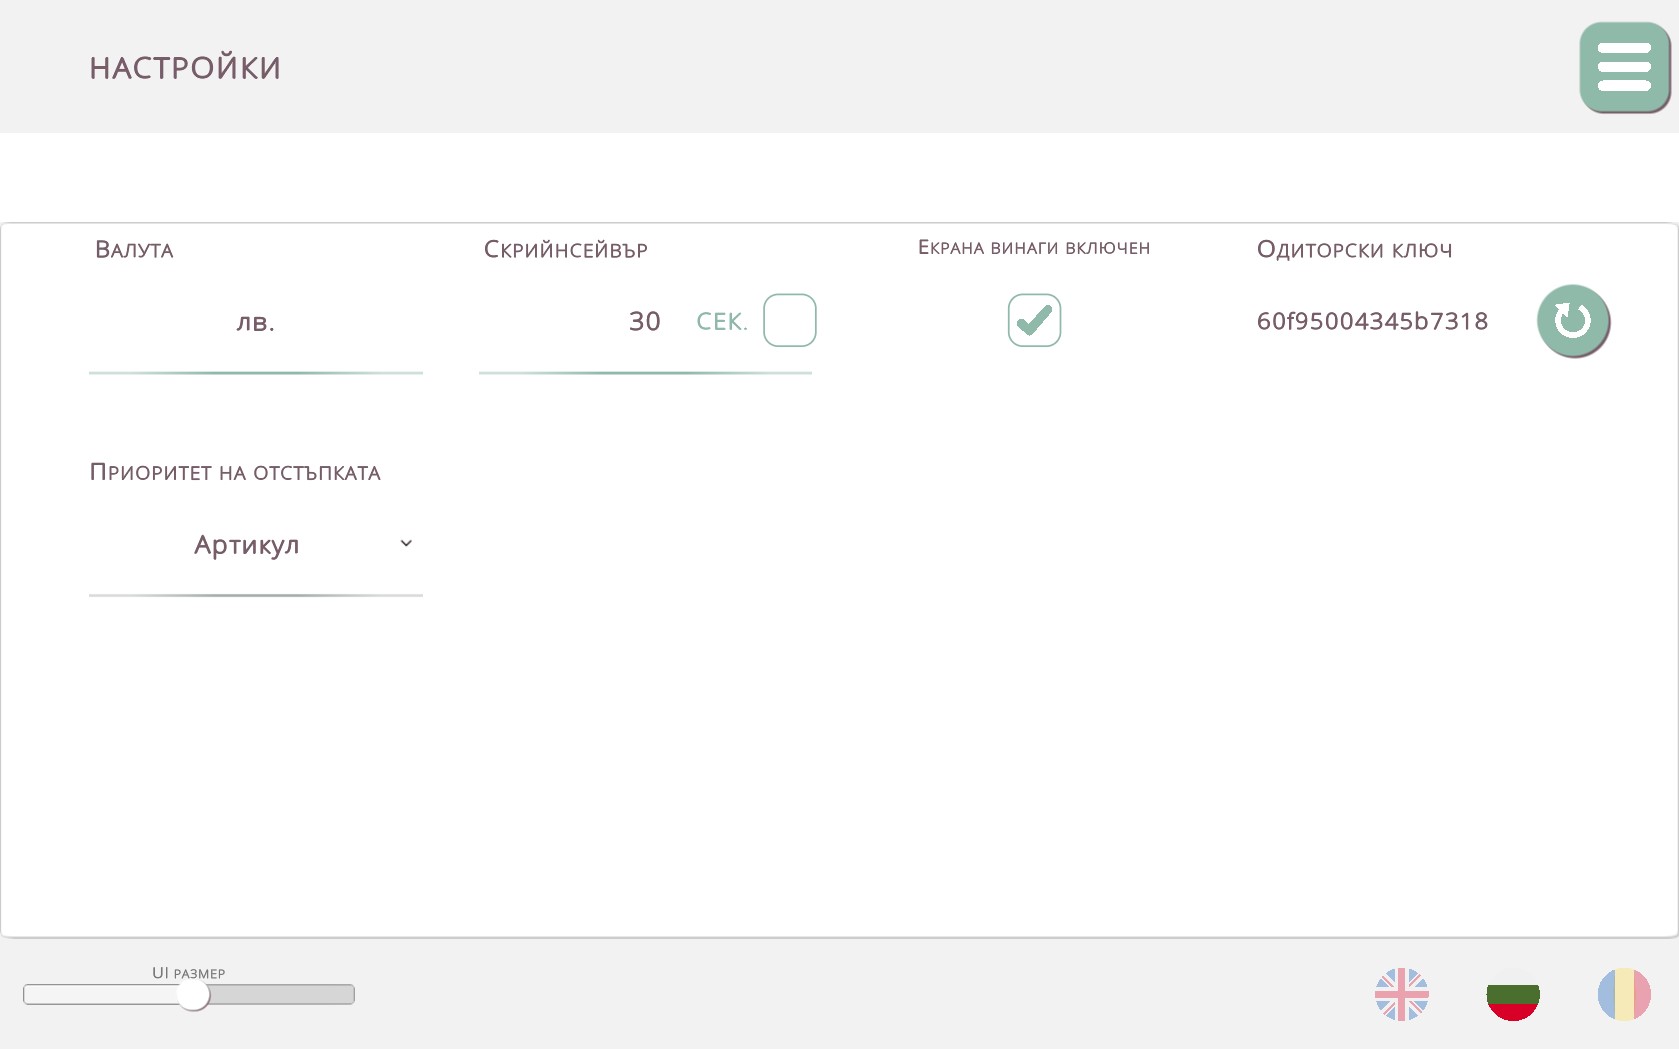Click the auditor key value 60f95004345b7318
Image resolution: width=1679 pixels, height=1049 pixels.
pyautogui.click(x=1372, y=321)
